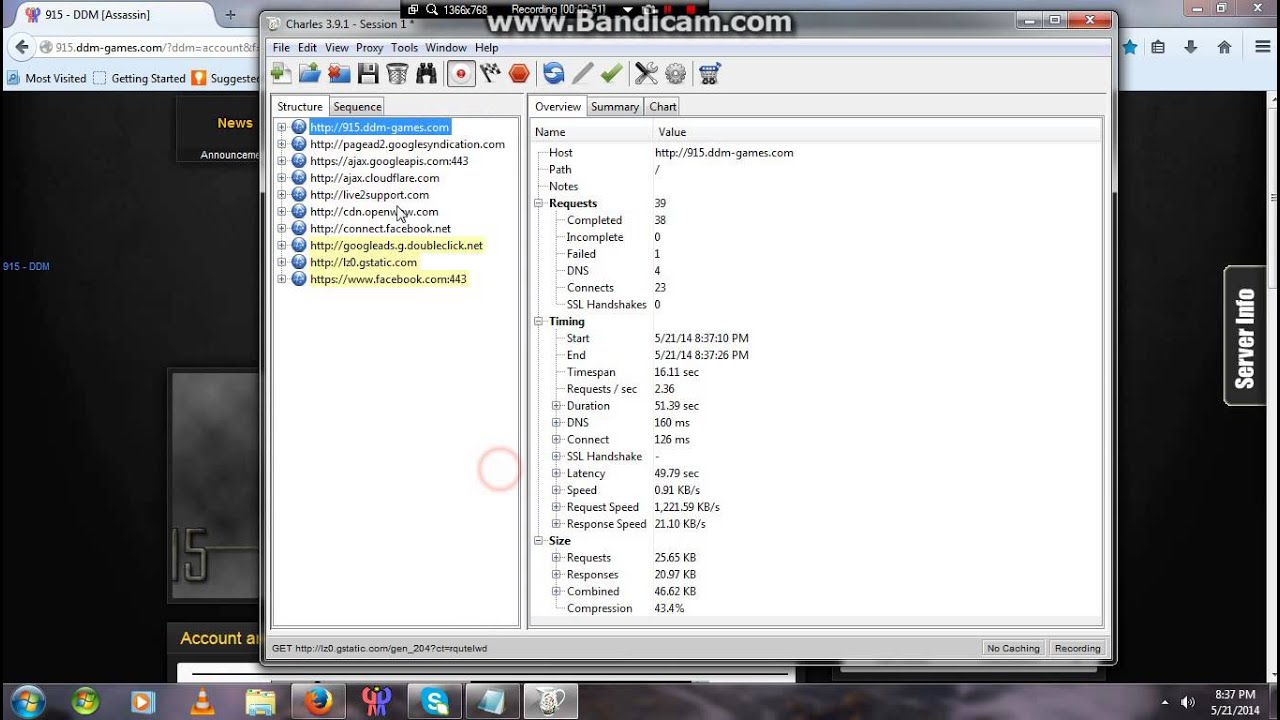Save the session with floppy disk icon
1280x720 pixels.
coord(368,73)
